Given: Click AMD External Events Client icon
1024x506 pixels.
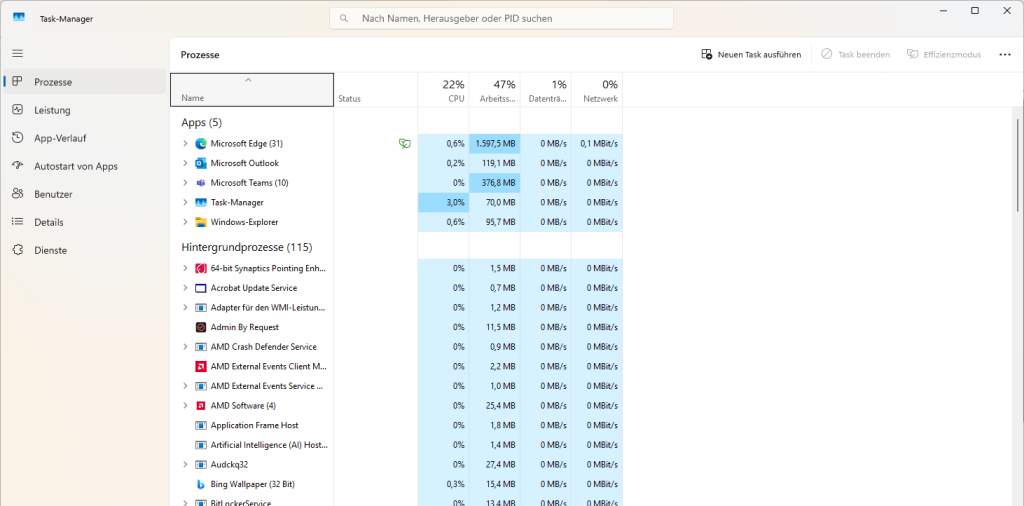Looking at the screenshot, I should point(201,366).
